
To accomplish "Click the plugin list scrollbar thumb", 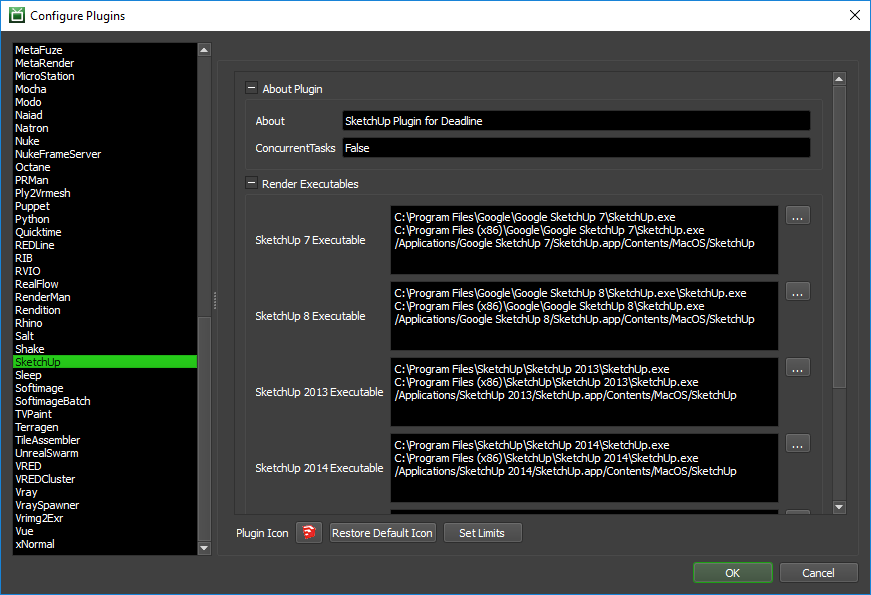I will [x=204, y=428].
